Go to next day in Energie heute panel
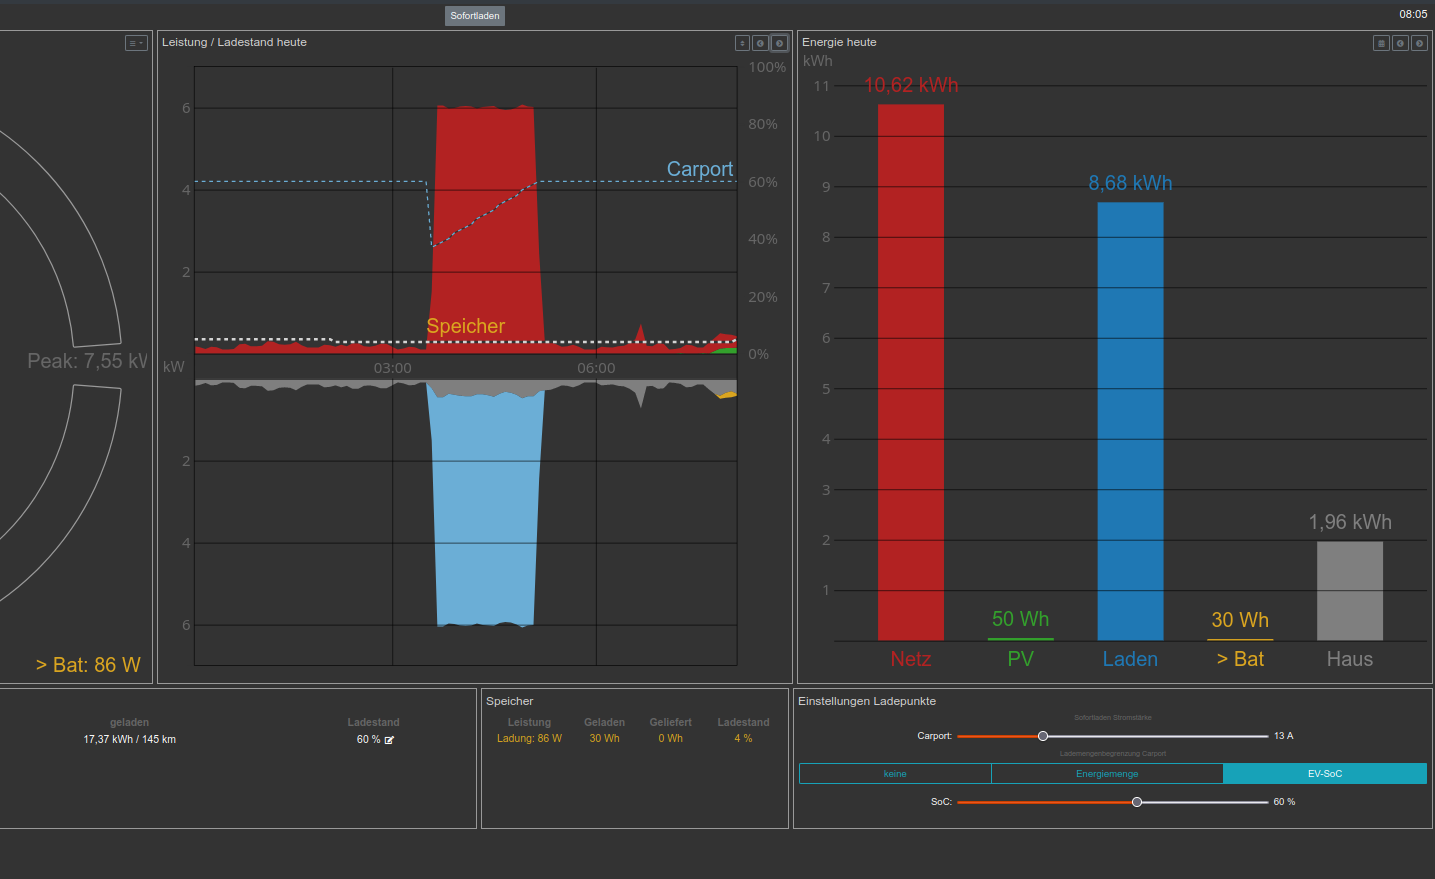 (1419, 43)
